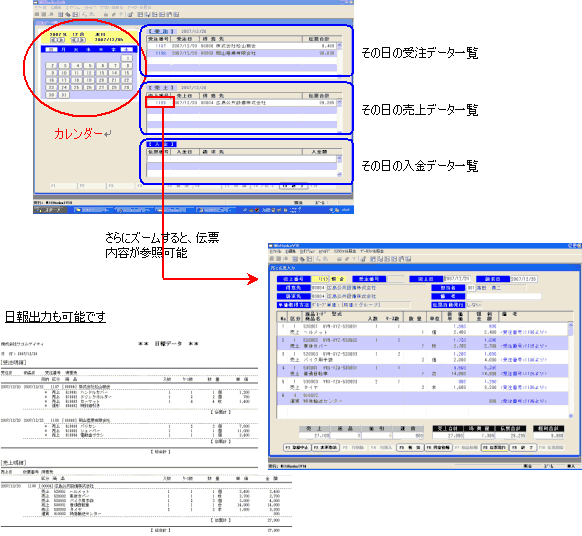The image size is (582, 536).
Task: Select order 1187 row in orders list
Action: (x=242, y=46)
